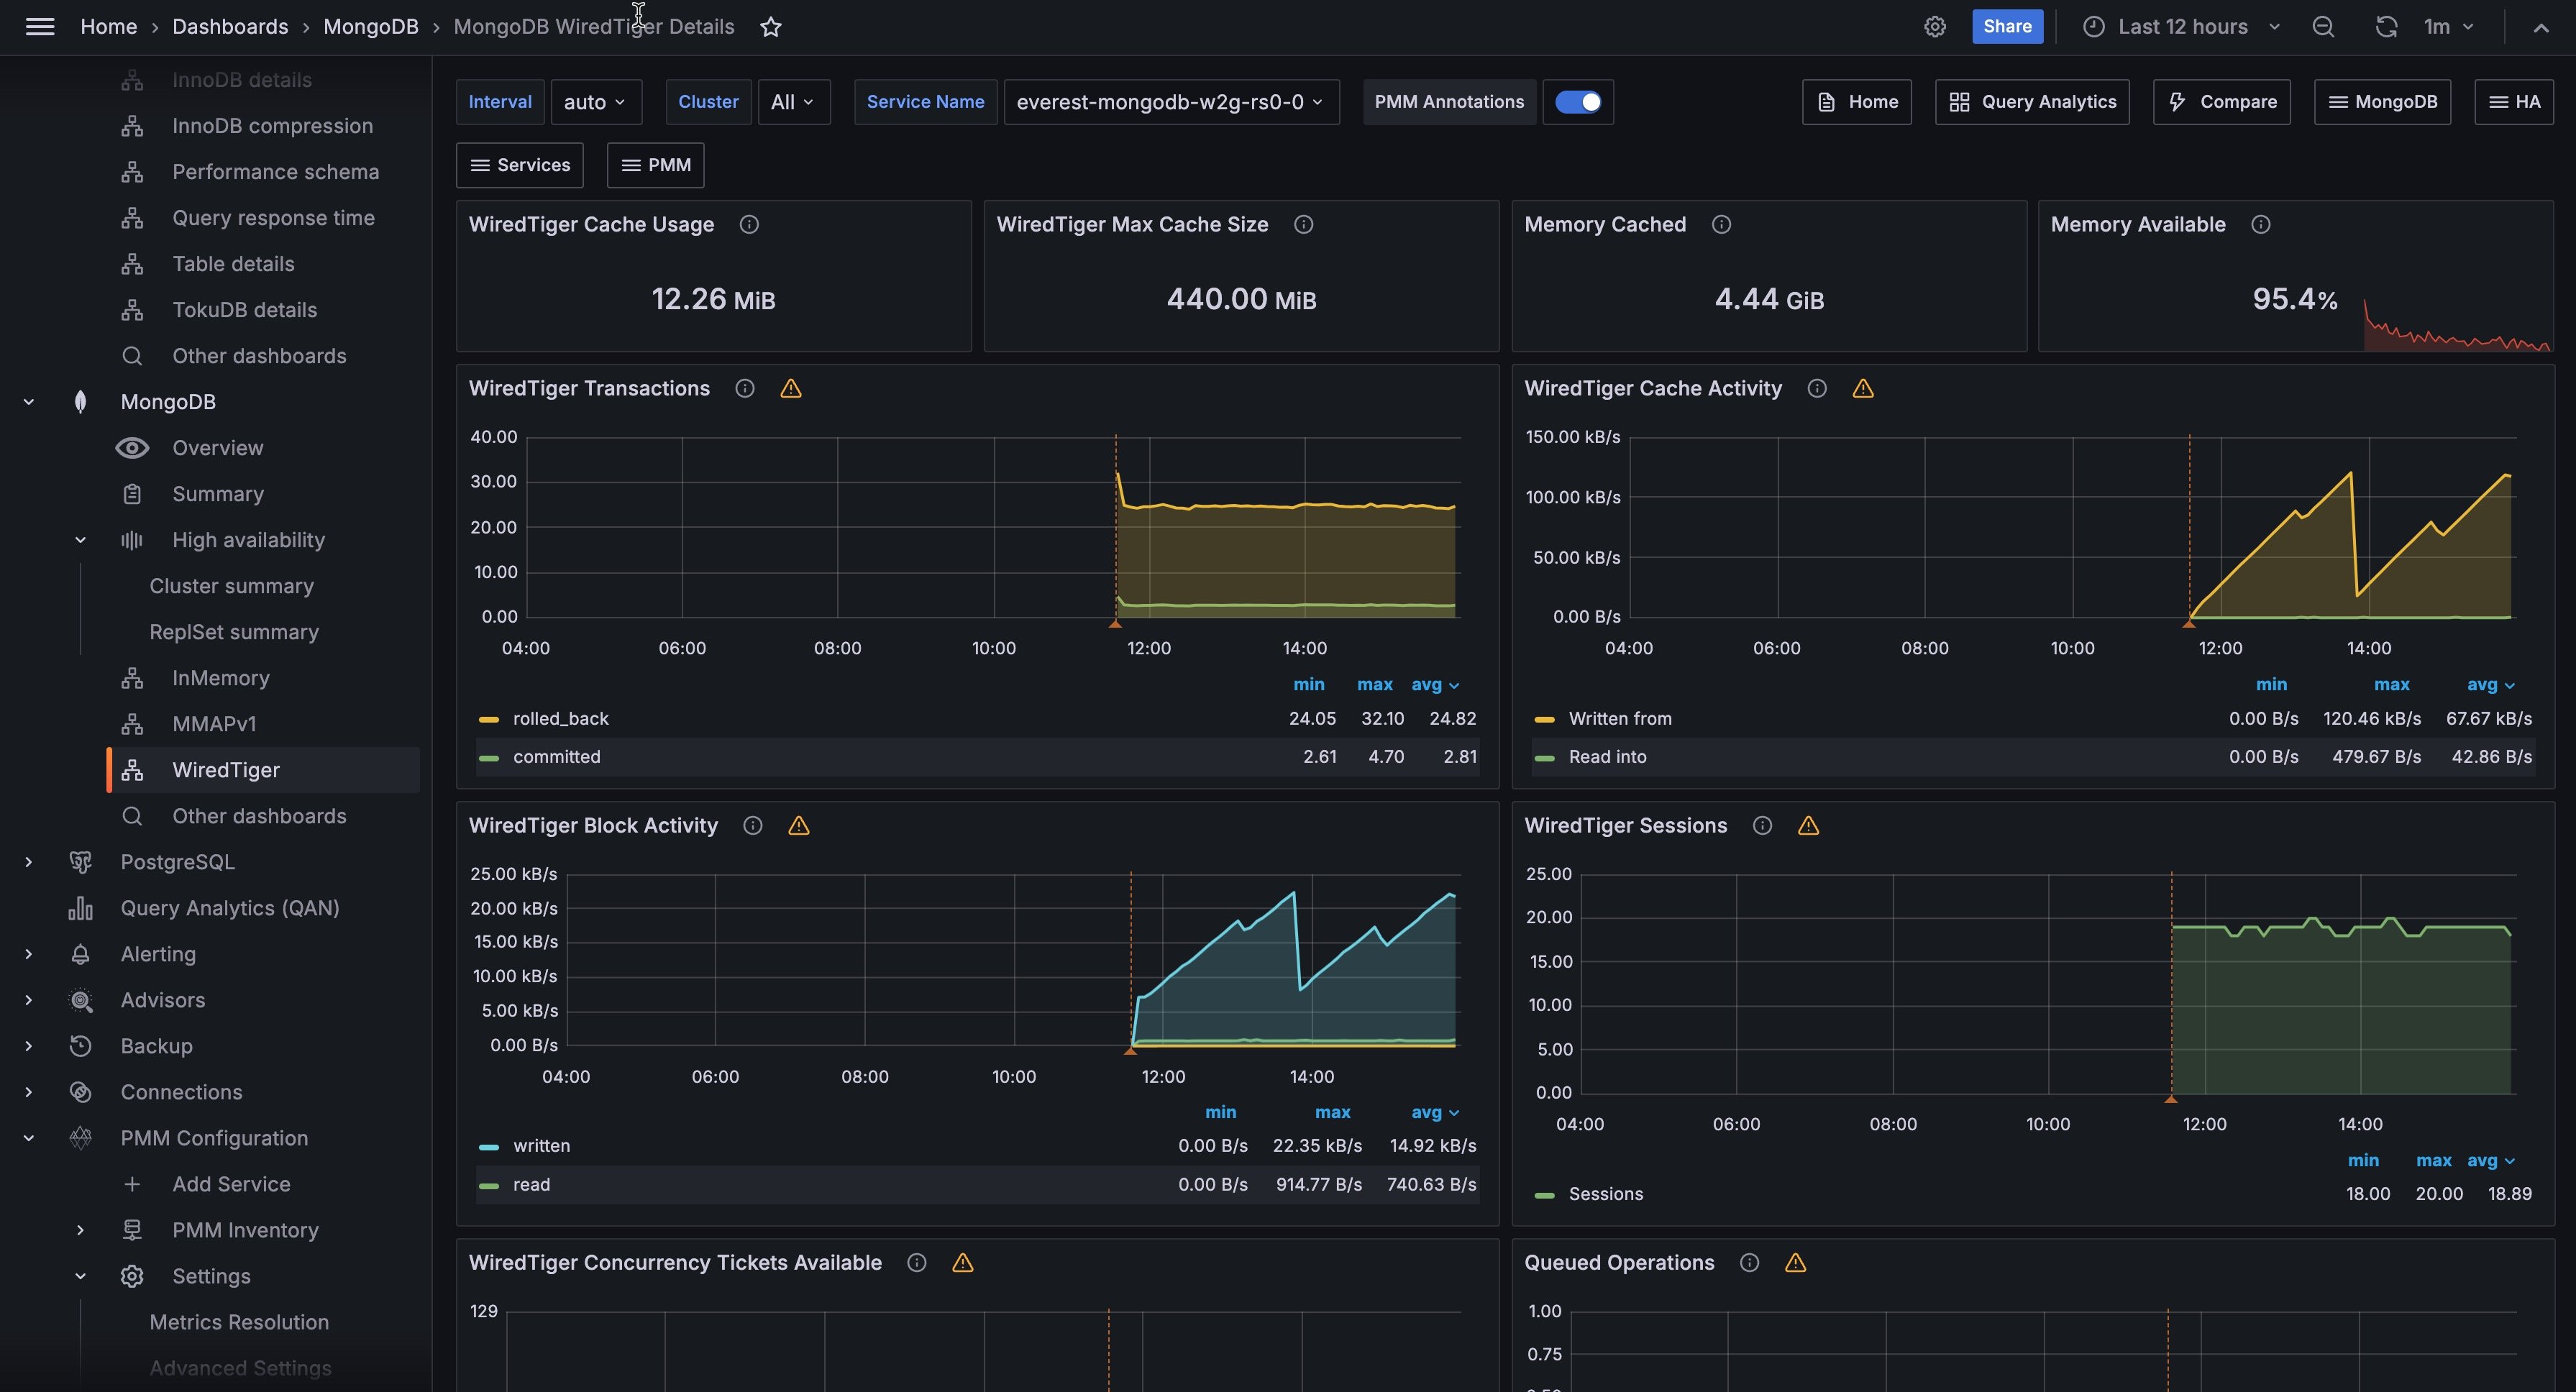Open Query Analytics (QAN) in sidebar
This screenshot has width=2576, height=1392.
(229, 908)
